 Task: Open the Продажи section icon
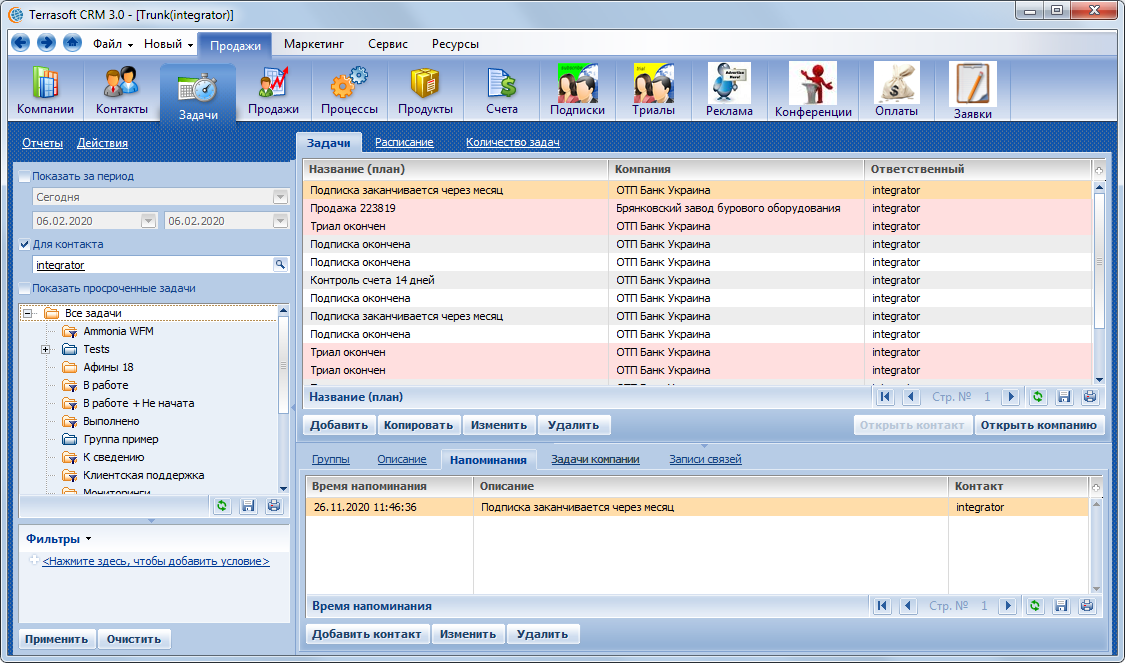click(x=273, y=91)
